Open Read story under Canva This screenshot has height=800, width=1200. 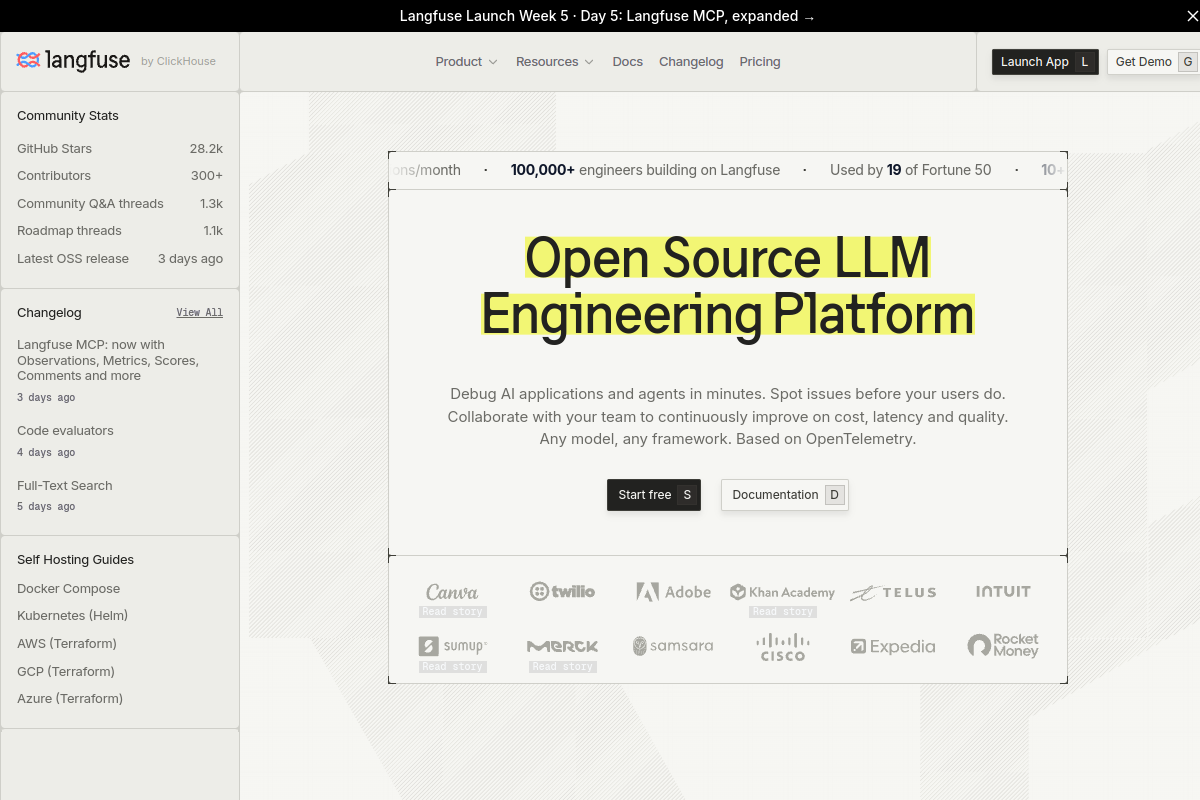453,612
